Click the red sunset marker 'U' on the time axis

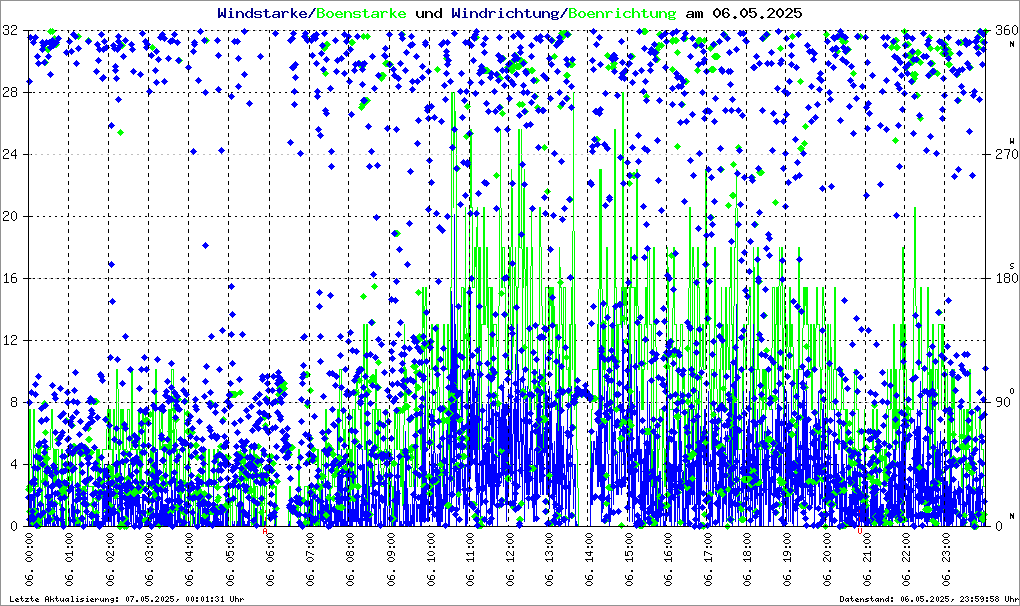click(860, 531)
